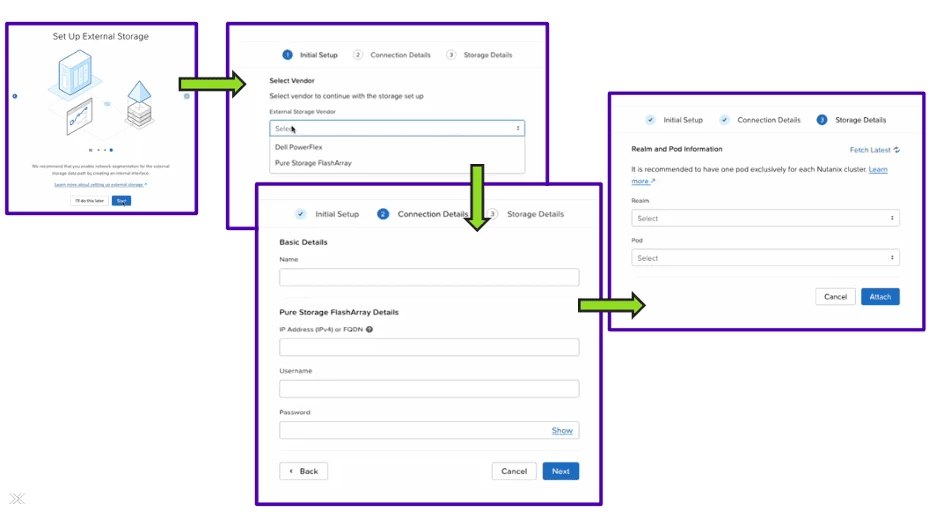Image resolution: width=936 pixels, height=512 pixels.
Task: Open the External Storage Vendor dropdown
Action: 397,128
